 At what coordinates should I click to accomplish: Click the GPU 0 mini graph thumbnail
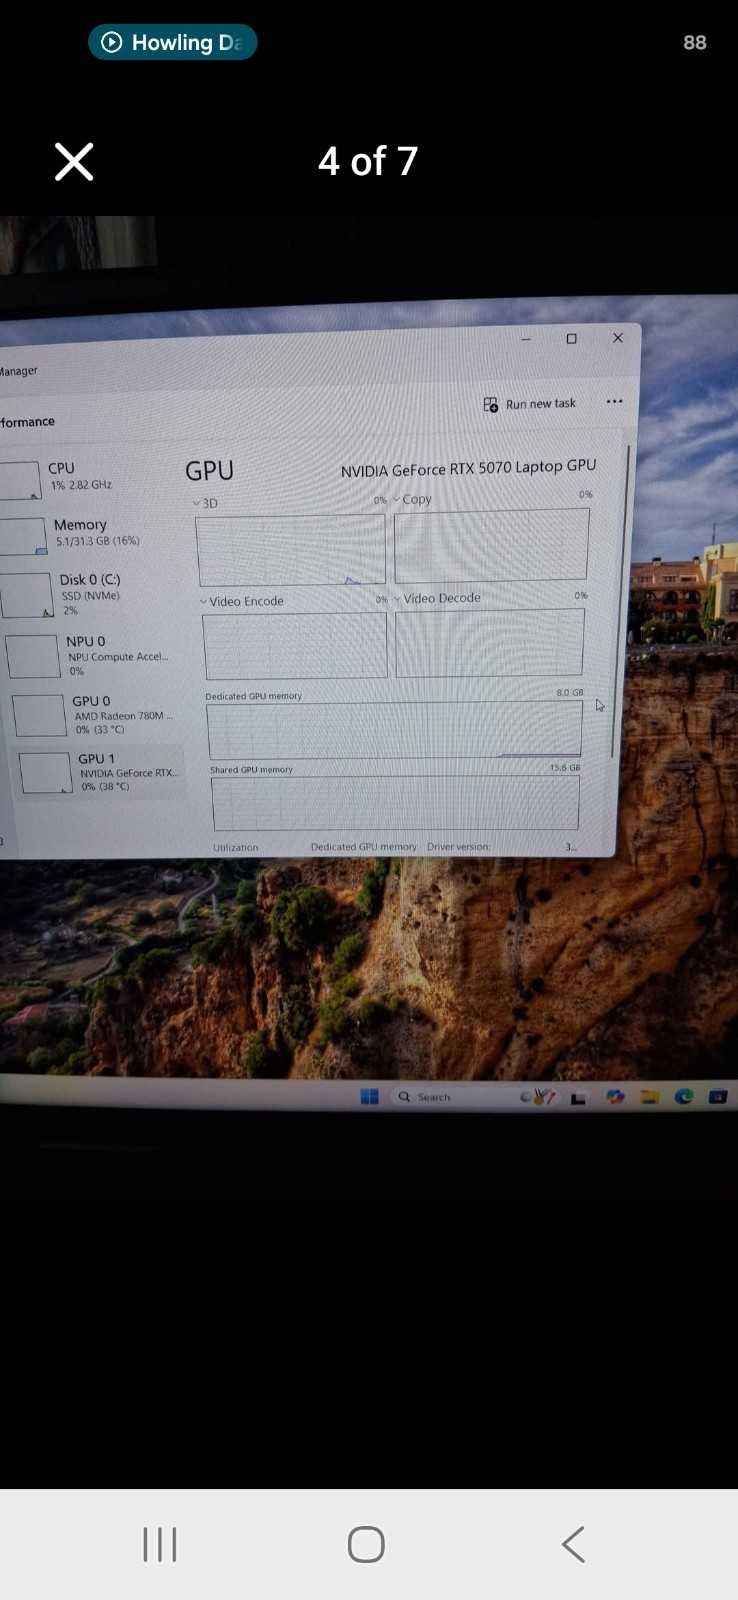click(39, 716)
